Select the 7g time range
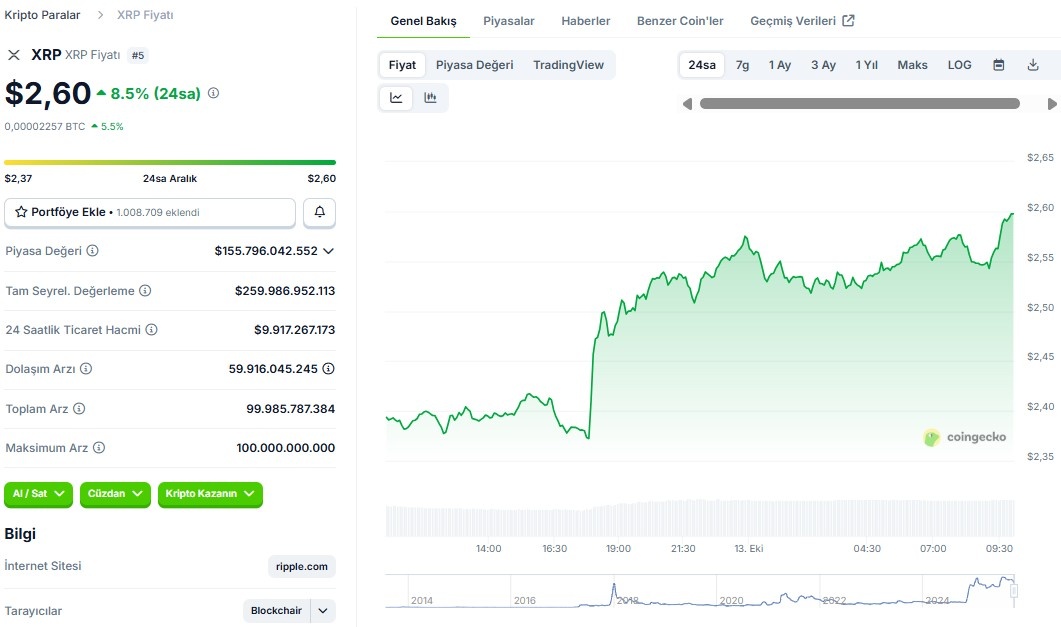Screen dimensions: 1061x627 (x=742, y=65)
